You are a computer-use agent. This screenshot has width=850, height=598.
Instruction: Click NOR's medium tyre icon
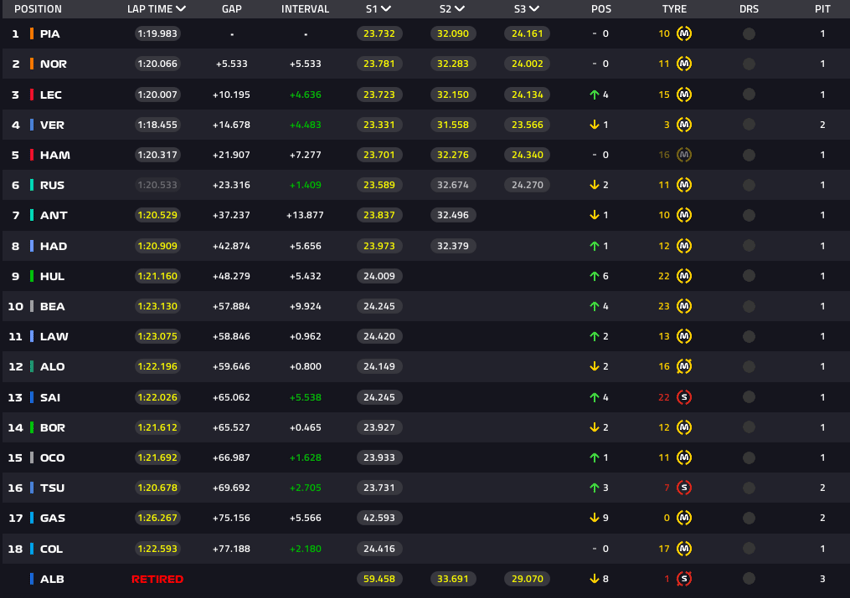click(684, 64)
